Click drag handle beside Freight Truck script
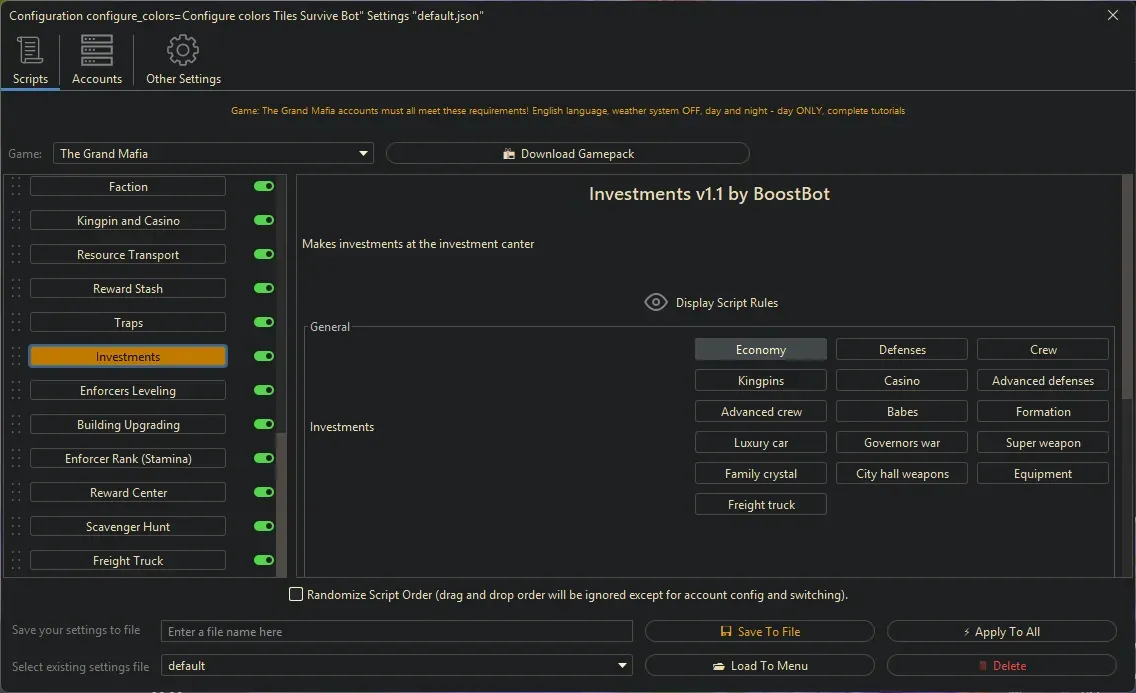Viewport: 1136px width, 693px height. [x=16, y=560]
